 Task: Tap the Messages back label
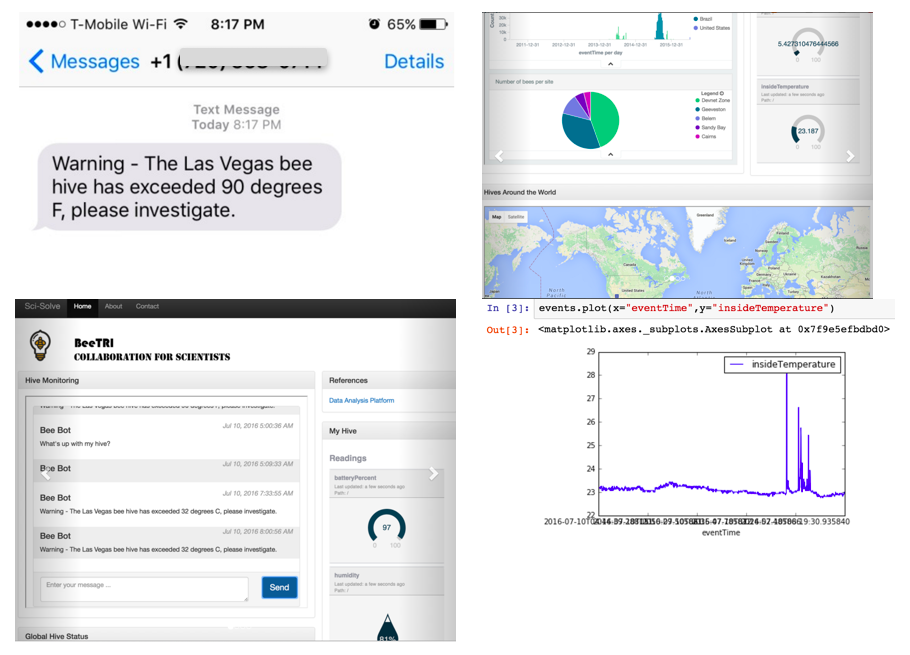(x=95, y=61)
